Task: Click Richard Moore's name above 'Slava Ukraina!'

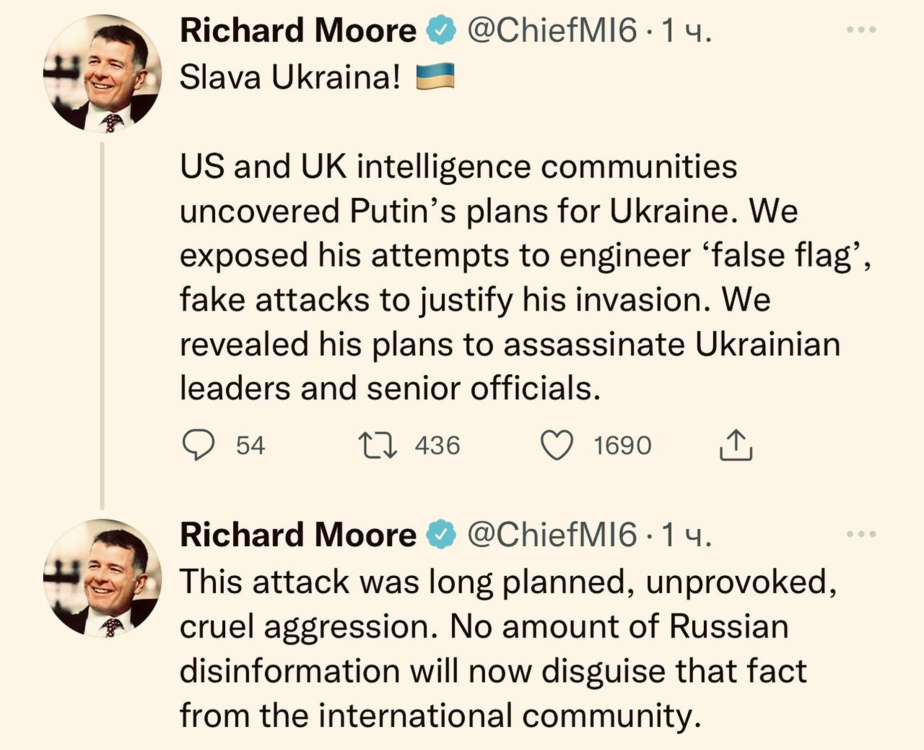Action: [x=297, y=32]
